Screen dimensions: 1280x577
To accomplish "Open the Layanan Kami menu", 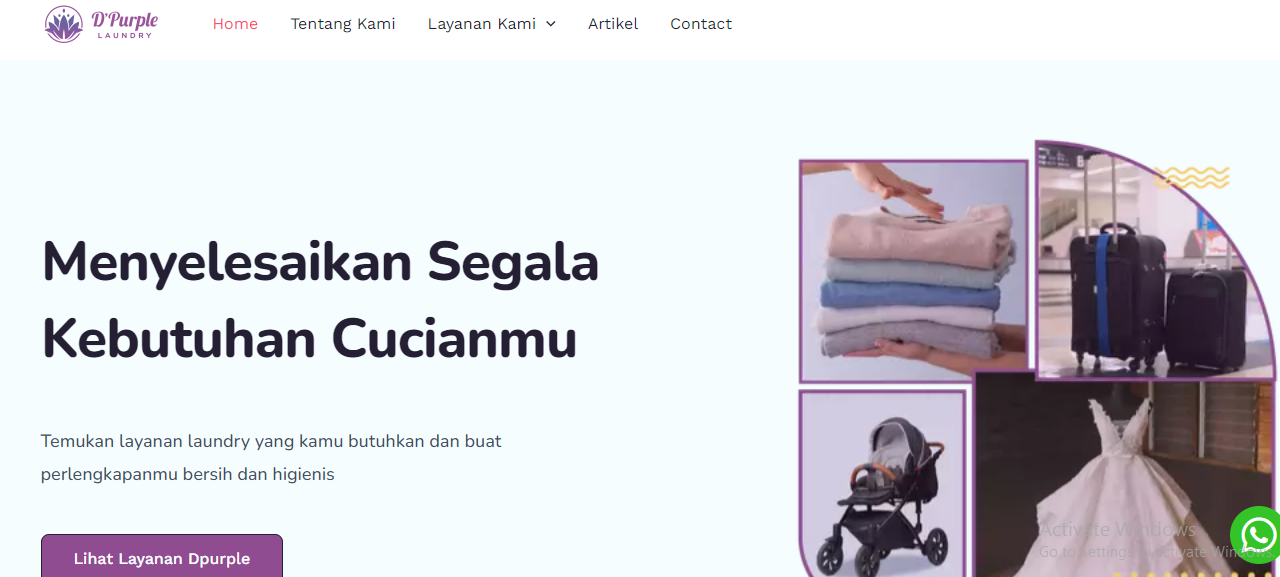I will [482, 24].
